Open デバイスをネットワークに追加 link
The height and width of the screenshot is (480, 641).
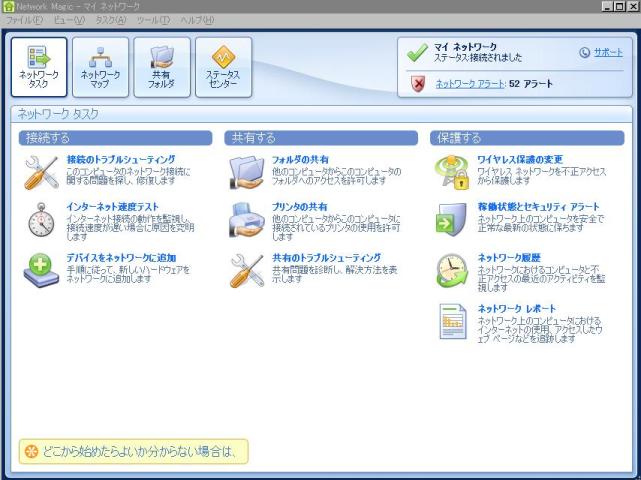coord(121,258)
